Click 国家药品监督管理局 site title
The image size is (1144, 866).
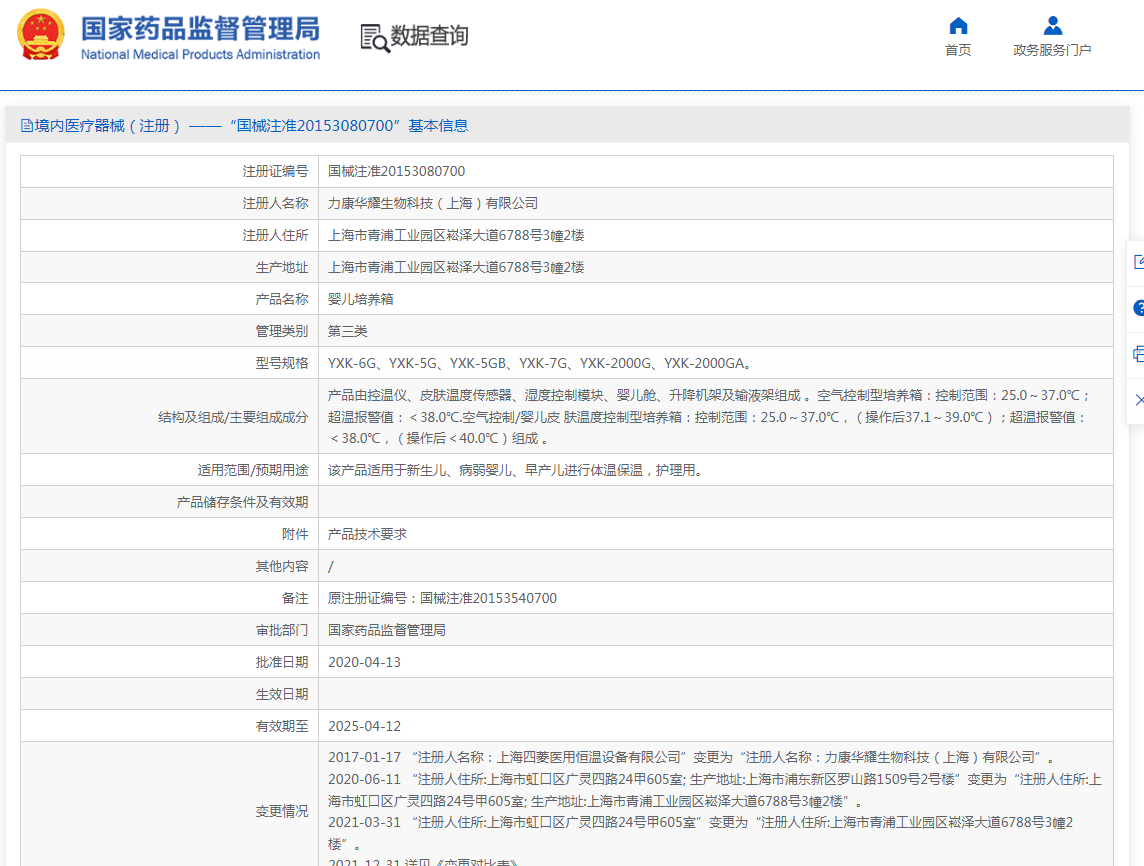200,28
